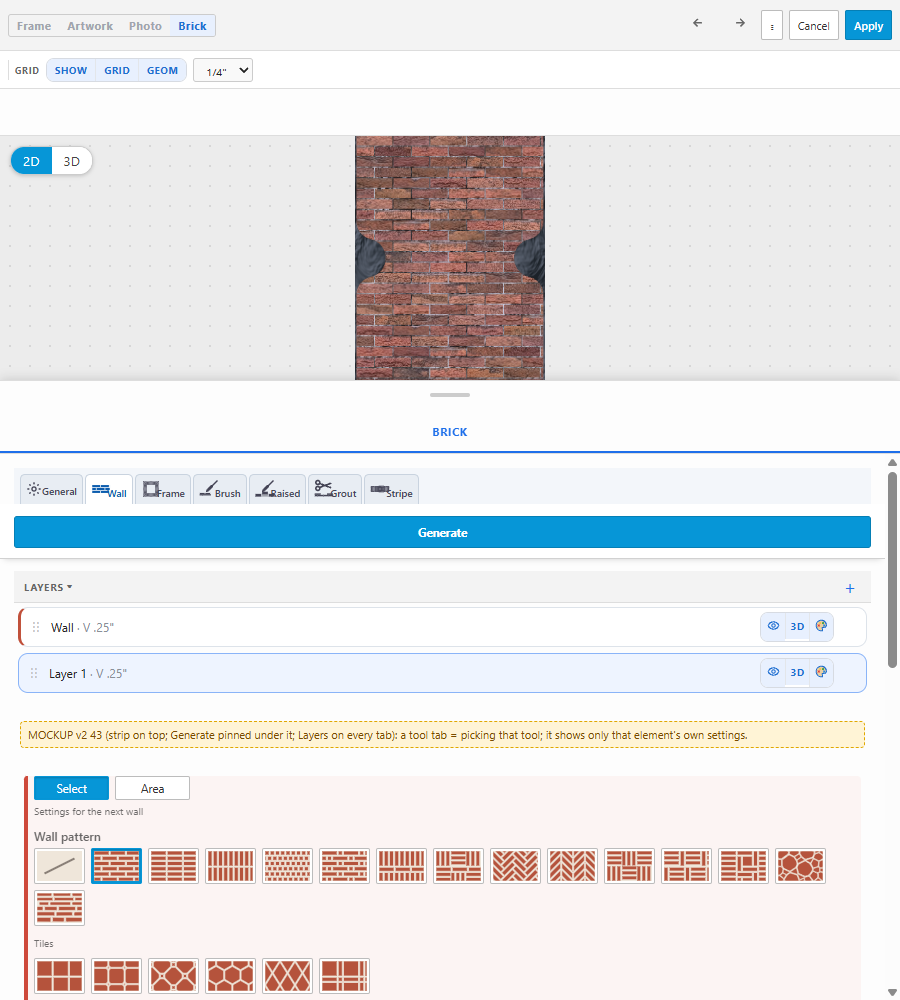The image size is (900, 1000).
Task: Toggle grid SHOW option
Action: point(71,70)
